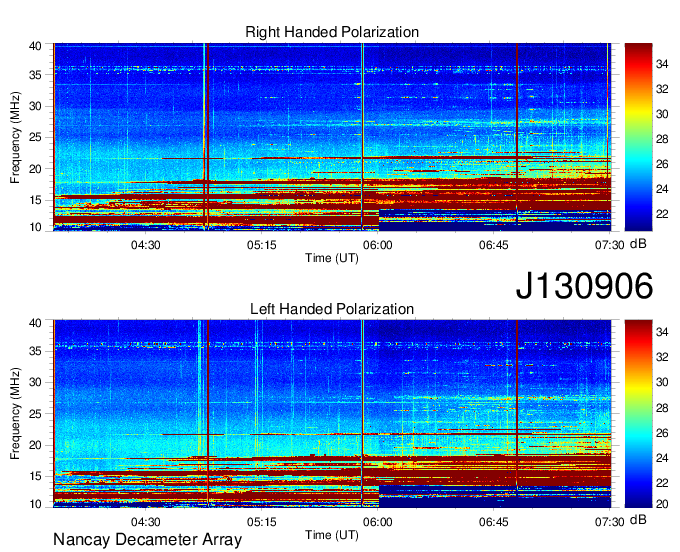Click "Time (UT)" label under right-handed plot
Screen dimensions: 680x552
(332, 258)
